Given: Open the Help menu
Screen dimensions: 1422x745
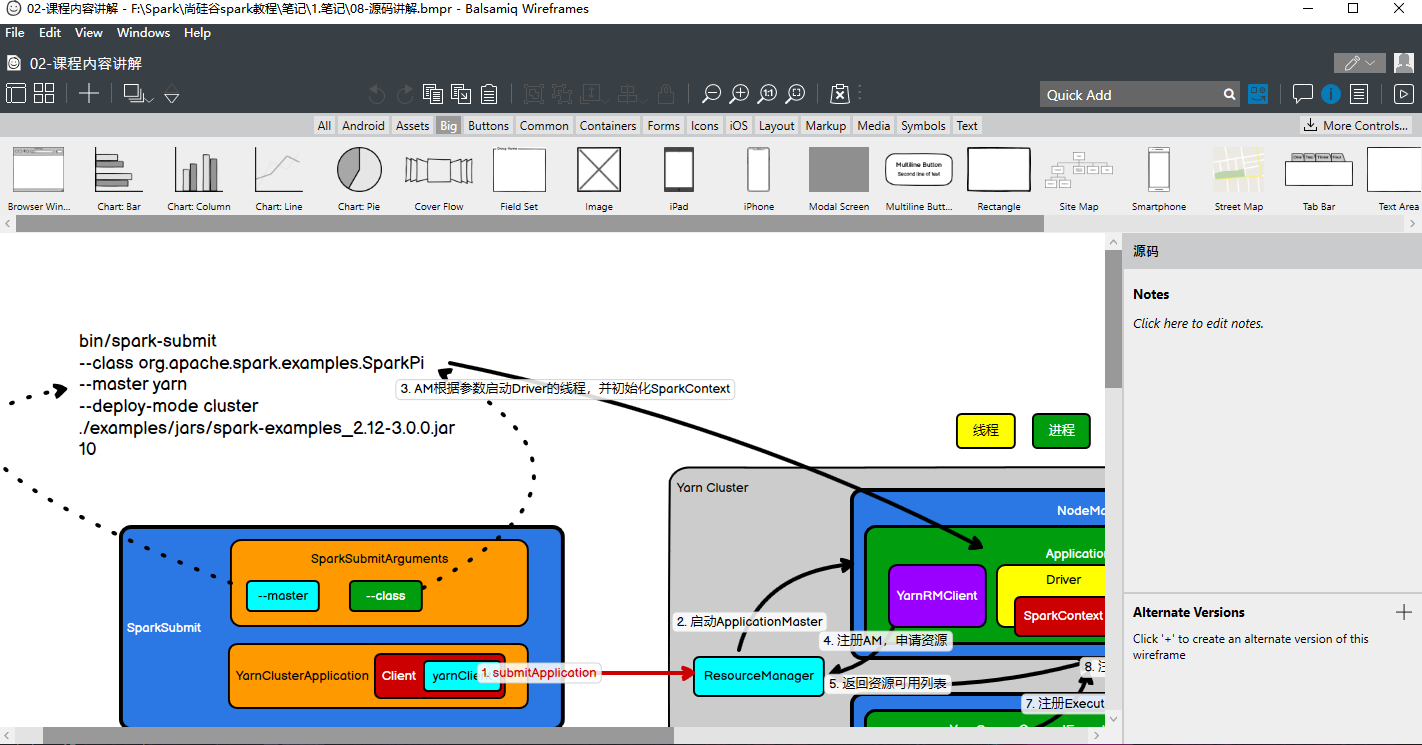Looking at the screenshot, I should pos(198,33).
